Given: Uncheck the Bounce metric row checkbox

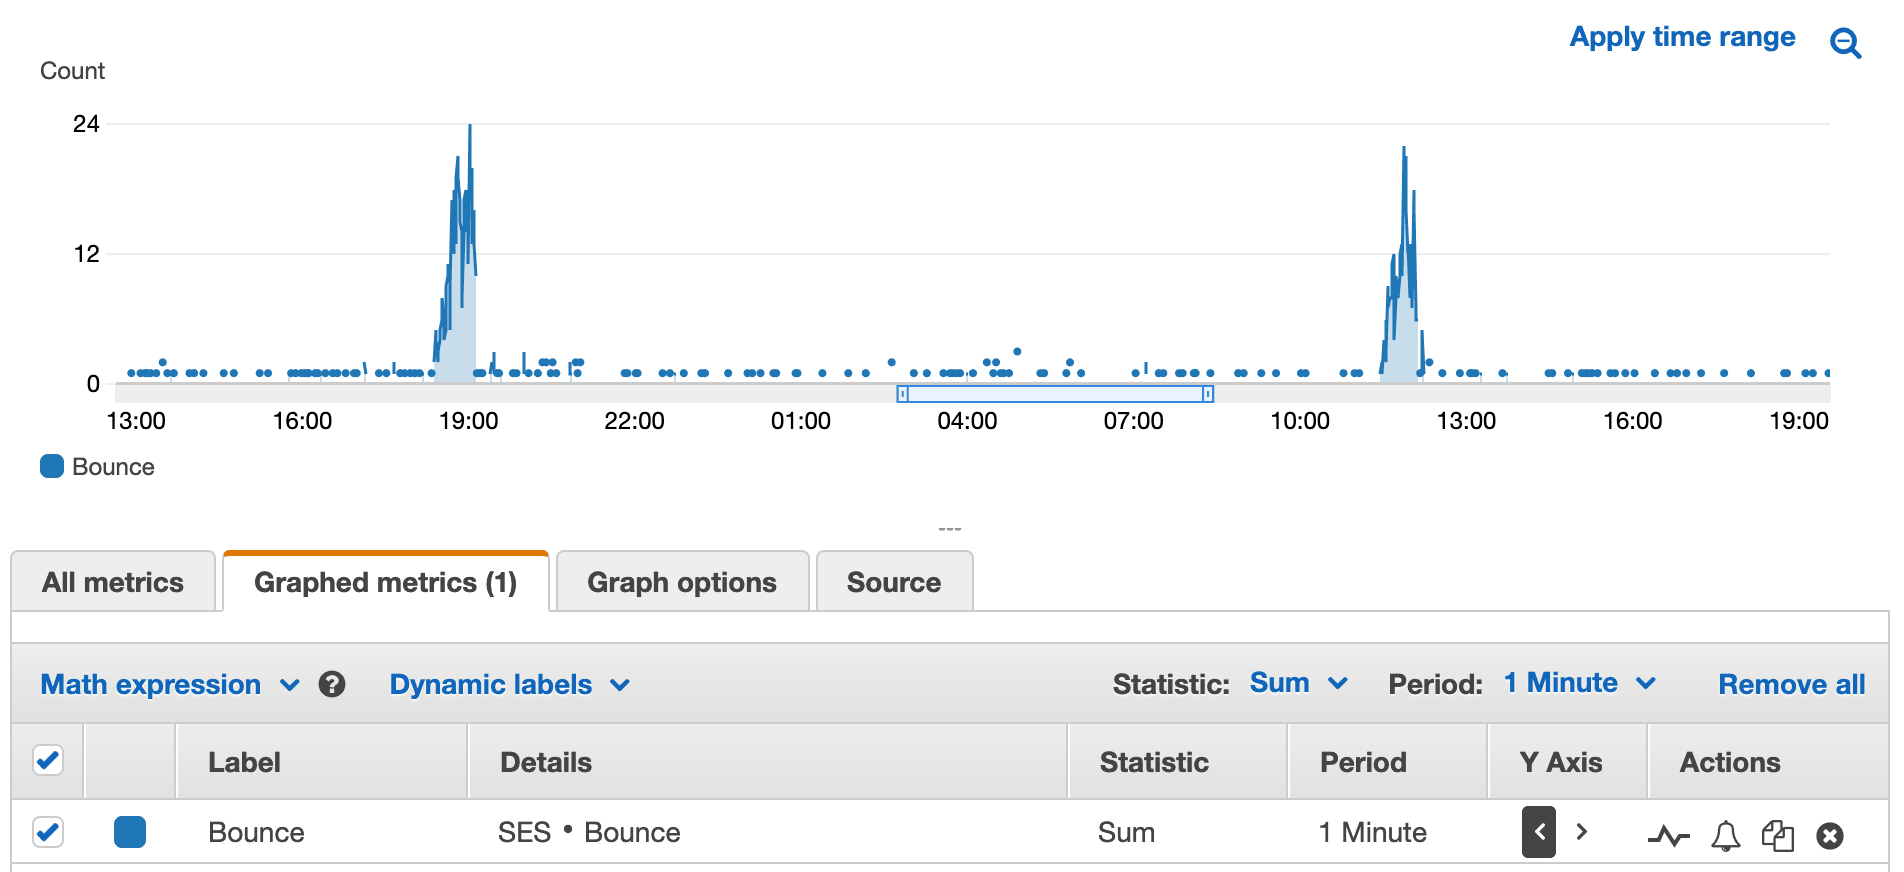Looking at the screenshot, I should (x=48, y=832).
